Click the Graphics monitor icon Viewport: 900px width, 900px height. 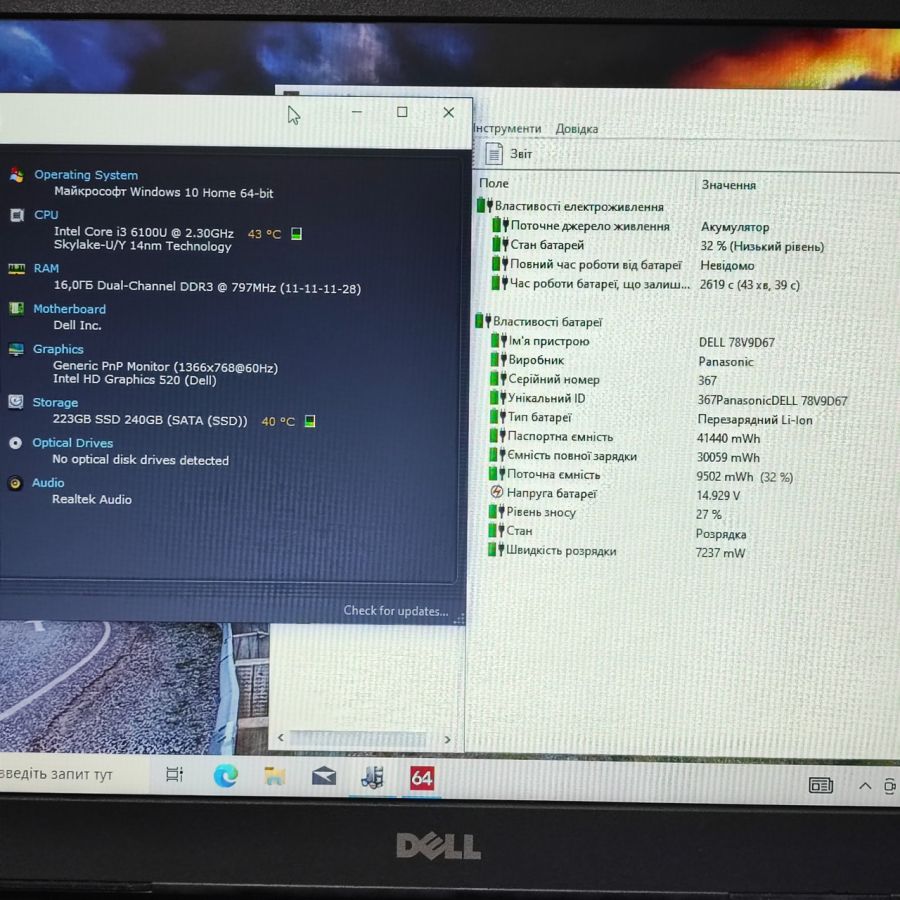pyautogui.click(x=16, y=349)
